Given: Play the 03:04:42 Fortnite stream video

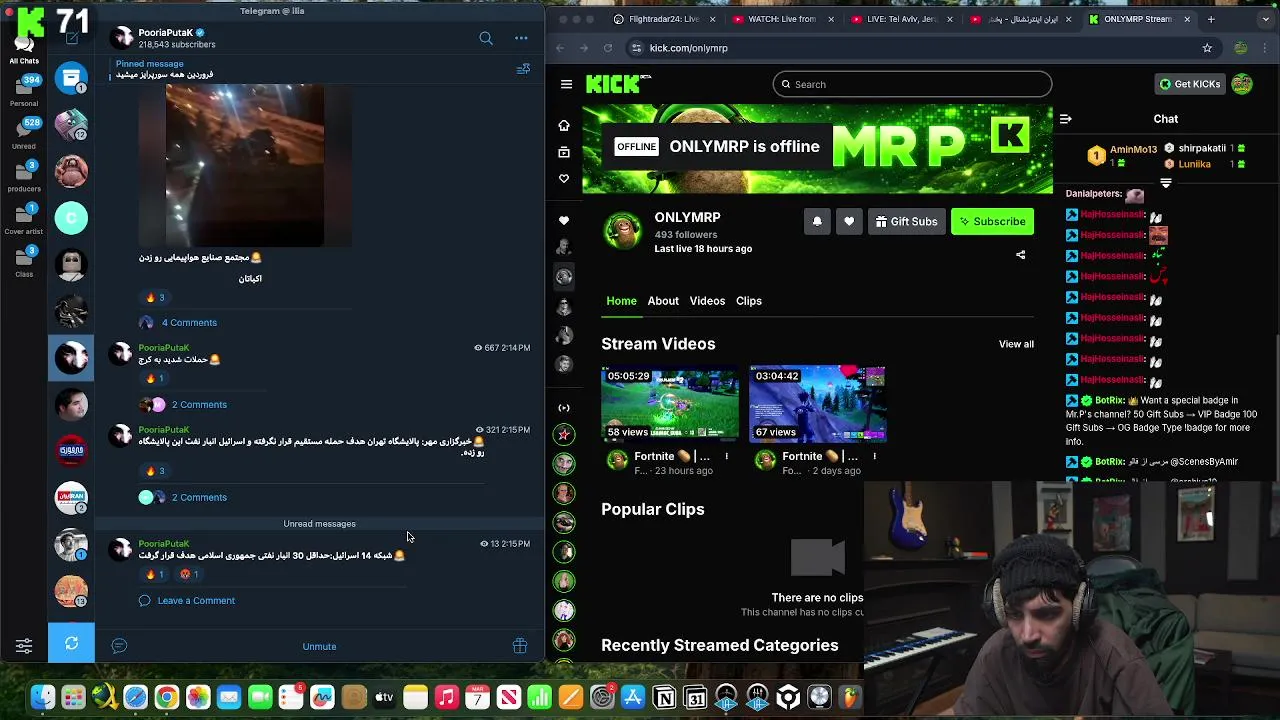Looking at the screenshot, I should [818, 404].
